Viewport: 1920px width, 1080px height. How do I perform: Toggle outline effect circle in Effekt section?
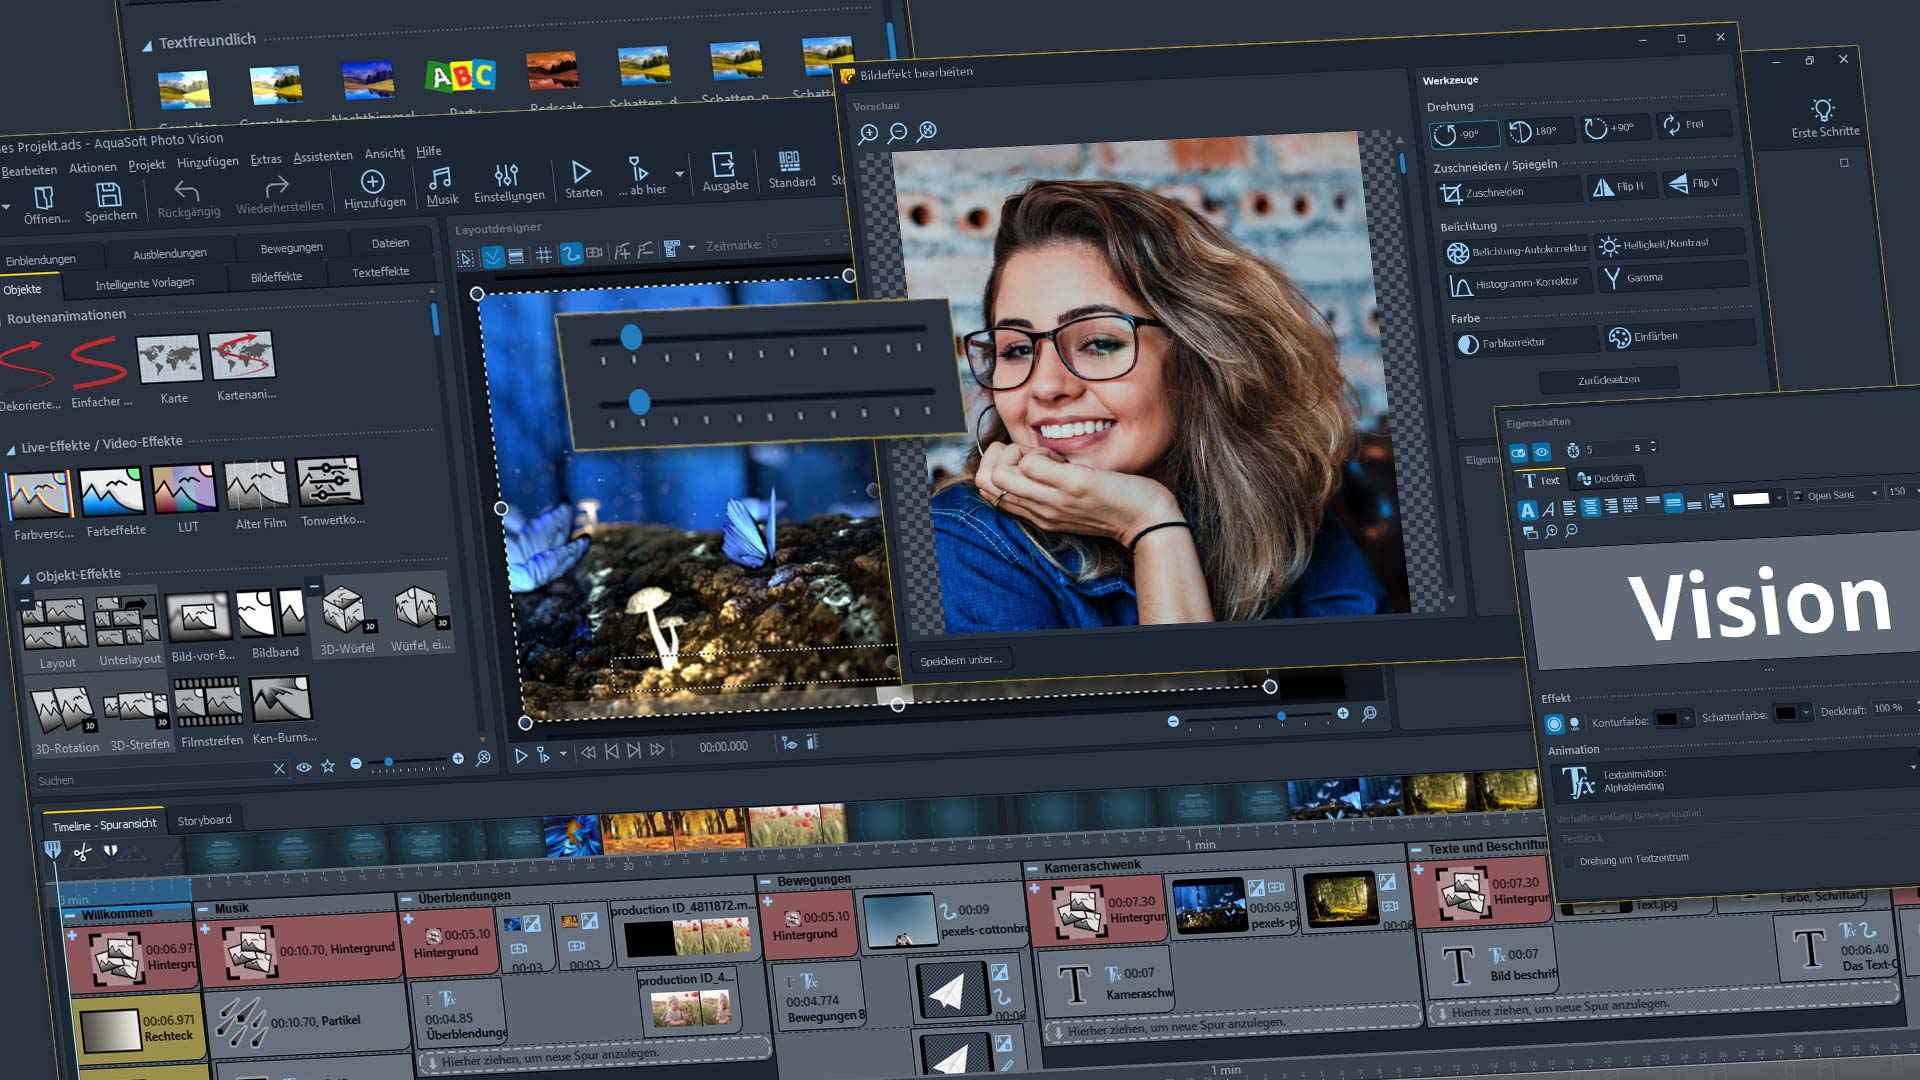(x=1554, y=723)
